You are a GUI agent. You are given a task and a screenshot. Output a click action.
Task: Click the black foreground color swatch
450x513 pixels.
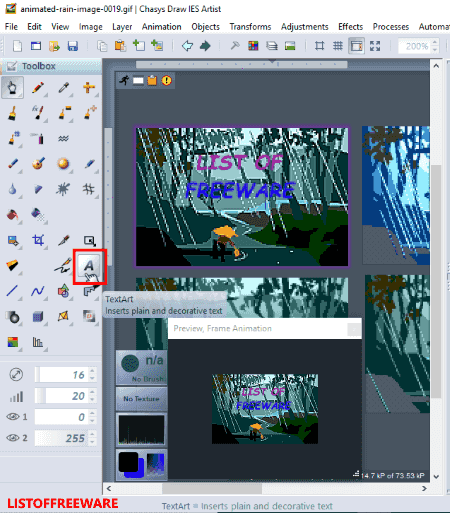pyautogui.click(x=128, y=462)
